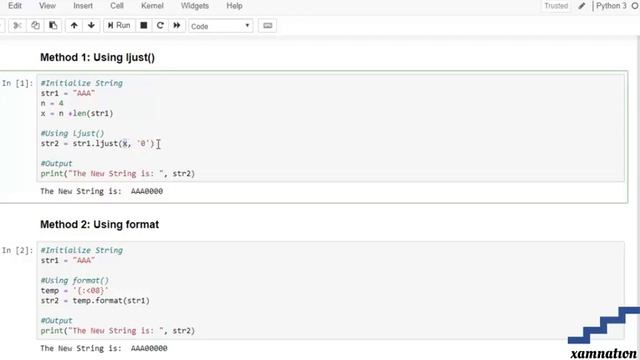The width and height of the screenshot is (640, 360).
Task: Paste cells below using the clipboard icon
Action: pos(53,26)
